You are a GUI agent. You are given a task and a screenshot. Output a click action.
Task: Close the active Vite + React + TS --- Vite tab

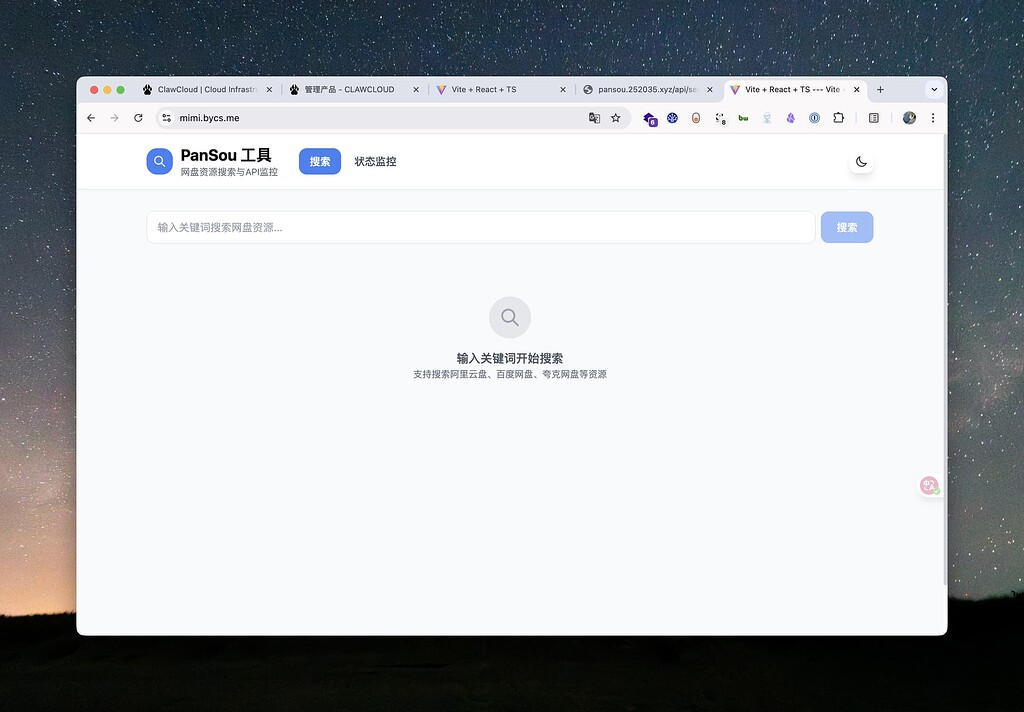click(857, 89)
